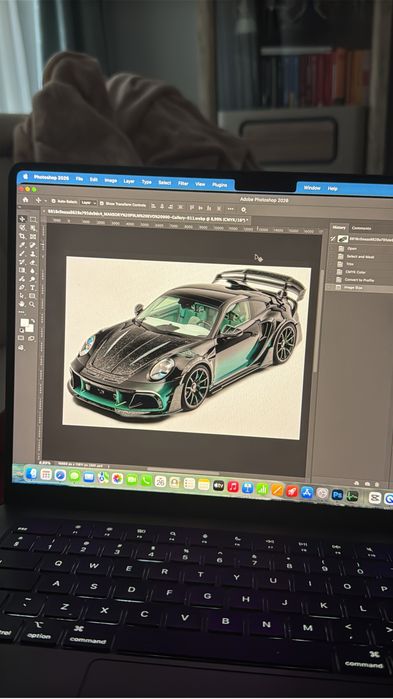Open the File menu

pyautogui.click(x=79, y=179)
